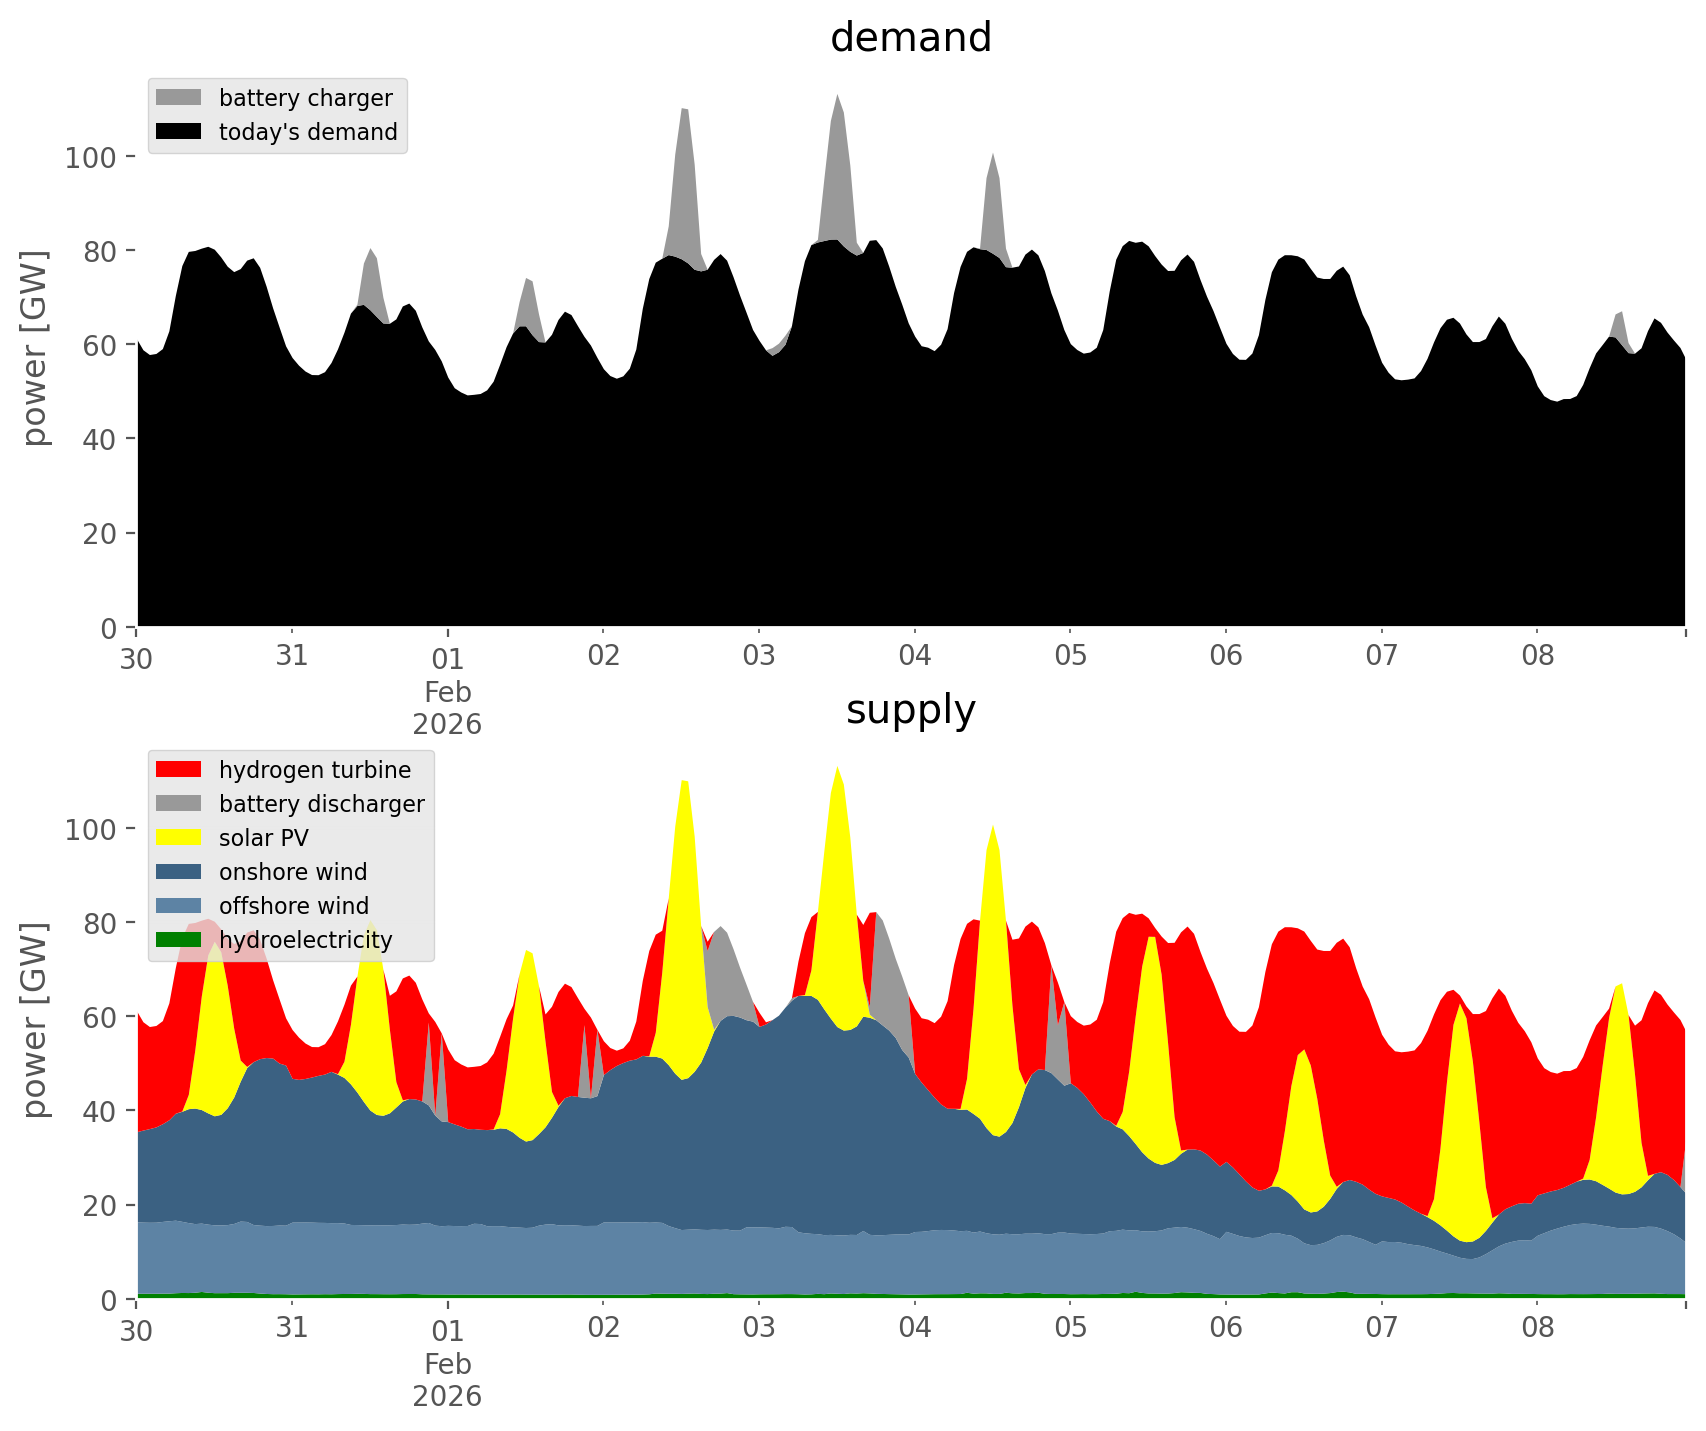The height and width of the screenshot is (1431, 1706).
Task: Click the "today's demand" legend label text
Action: pos(308,132)
